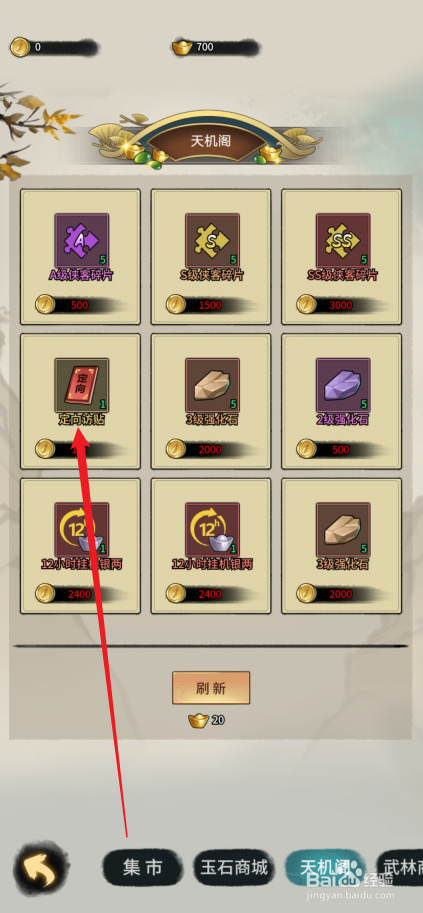This screenshot has width=423, height=913.
Task: Tap the 3000 price of SS级侠客碎片
Action: (341, 305)
